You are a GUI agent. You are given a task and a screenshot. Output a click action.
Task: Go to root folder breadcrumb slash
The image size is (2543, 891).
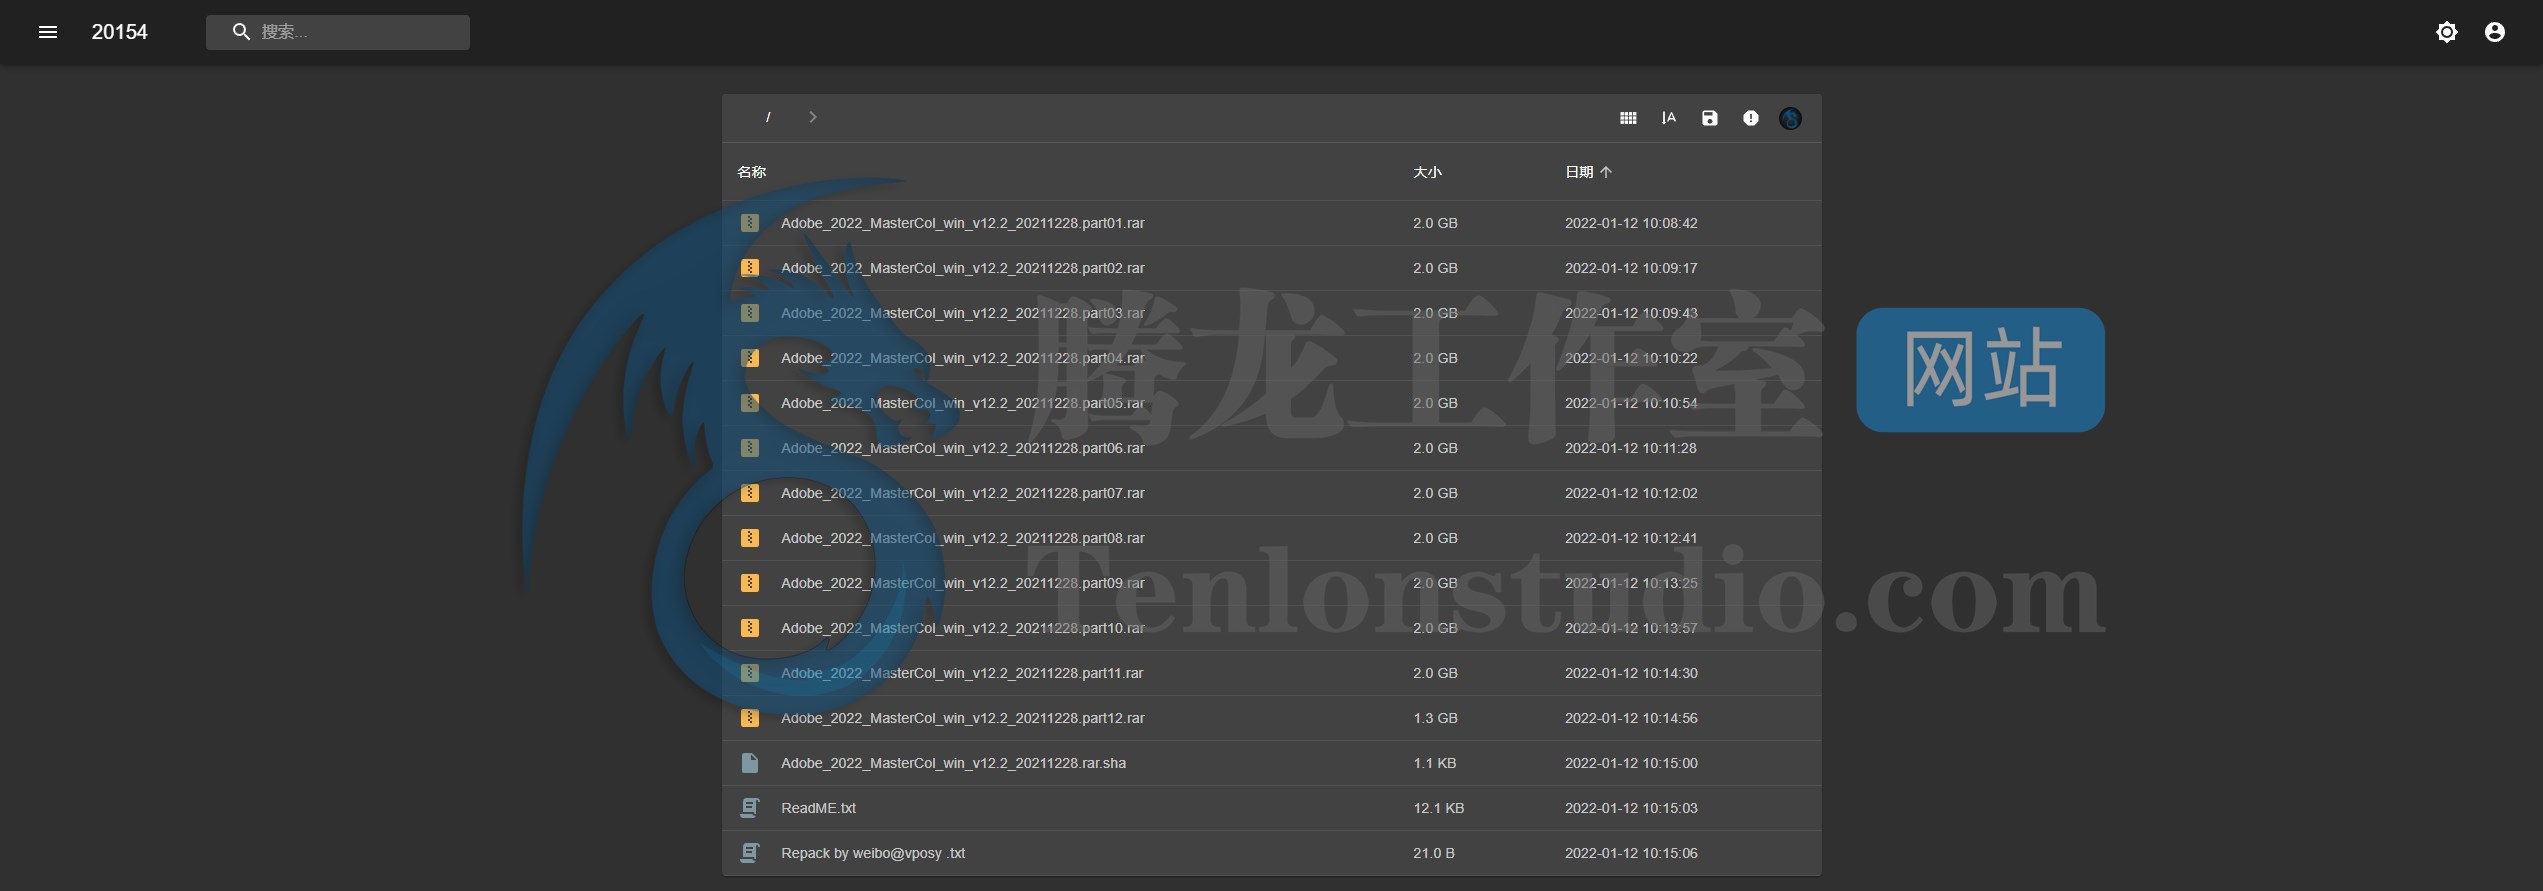point(768,118)
